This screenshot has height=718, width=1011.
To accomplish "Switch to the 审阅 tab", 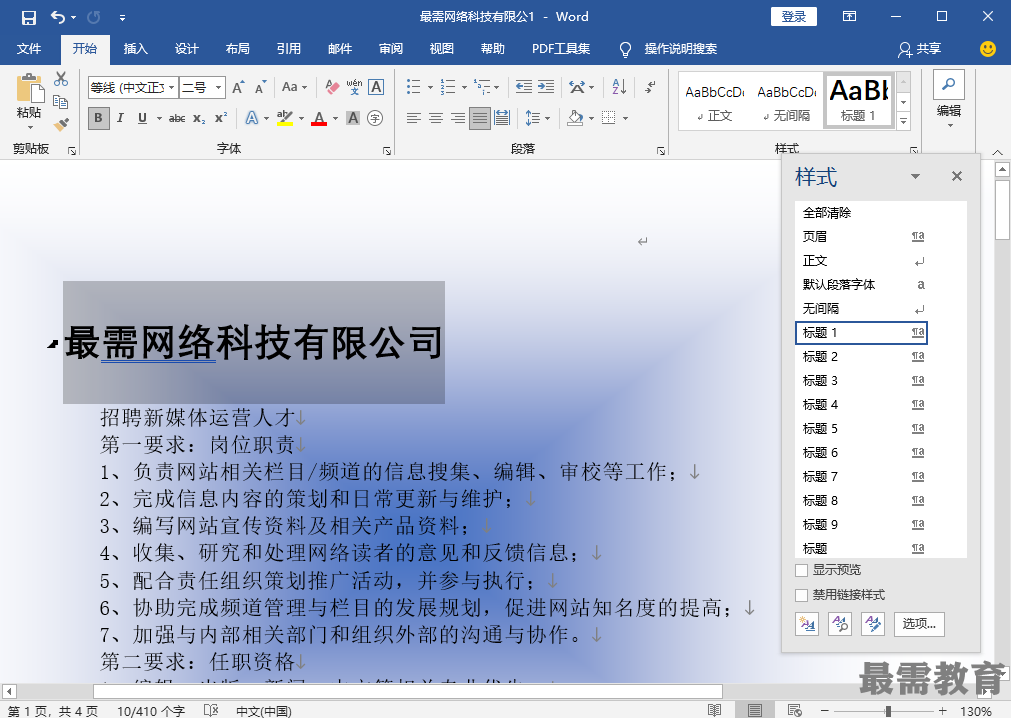I will click(x=391, y=49).
